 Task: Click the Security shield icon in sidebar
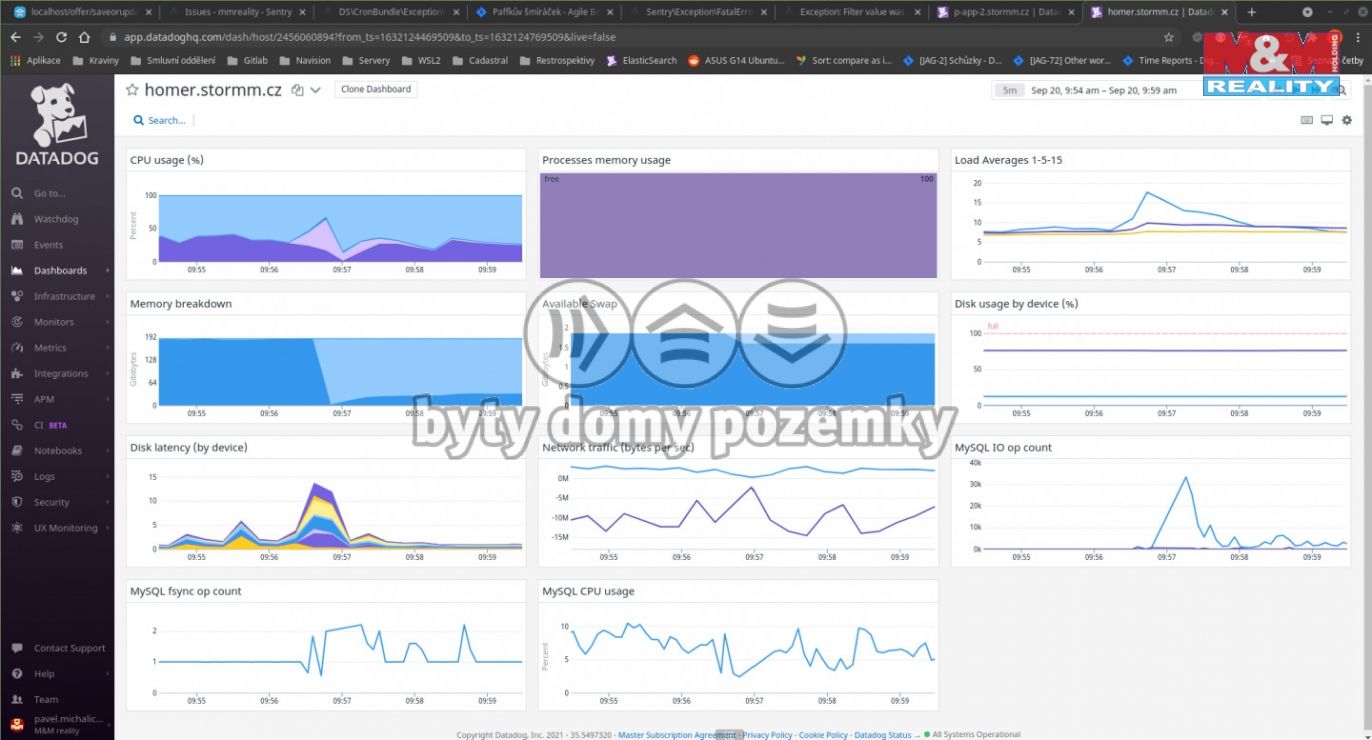(16, 502)
